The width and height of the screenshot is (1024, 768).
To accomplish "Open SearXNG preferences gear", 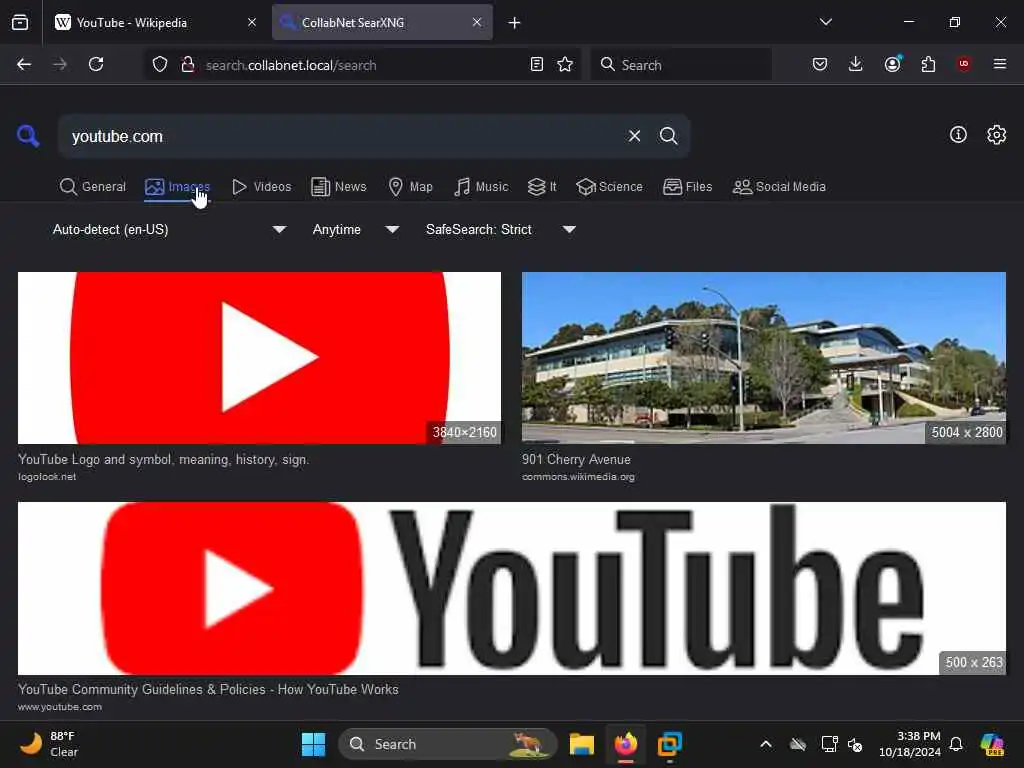I will (x=996, y=135).
